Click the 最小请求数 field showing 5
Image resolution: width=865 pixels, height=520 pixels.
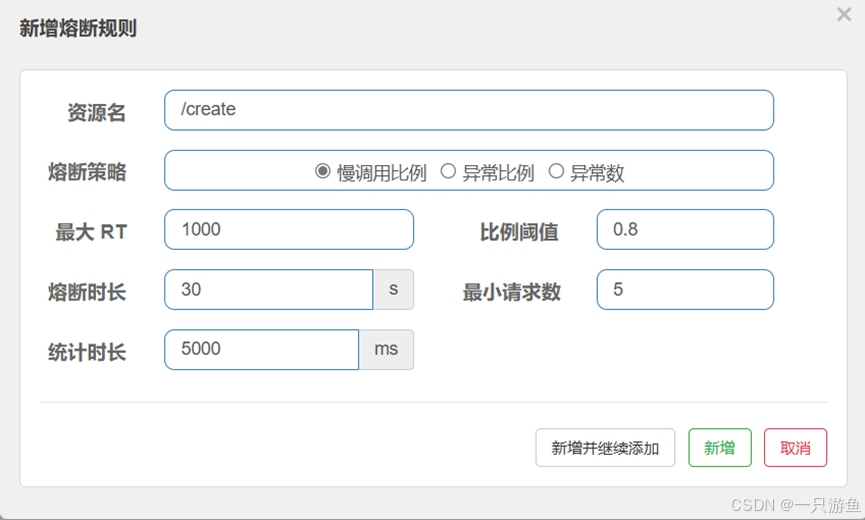tap(685, 290)
